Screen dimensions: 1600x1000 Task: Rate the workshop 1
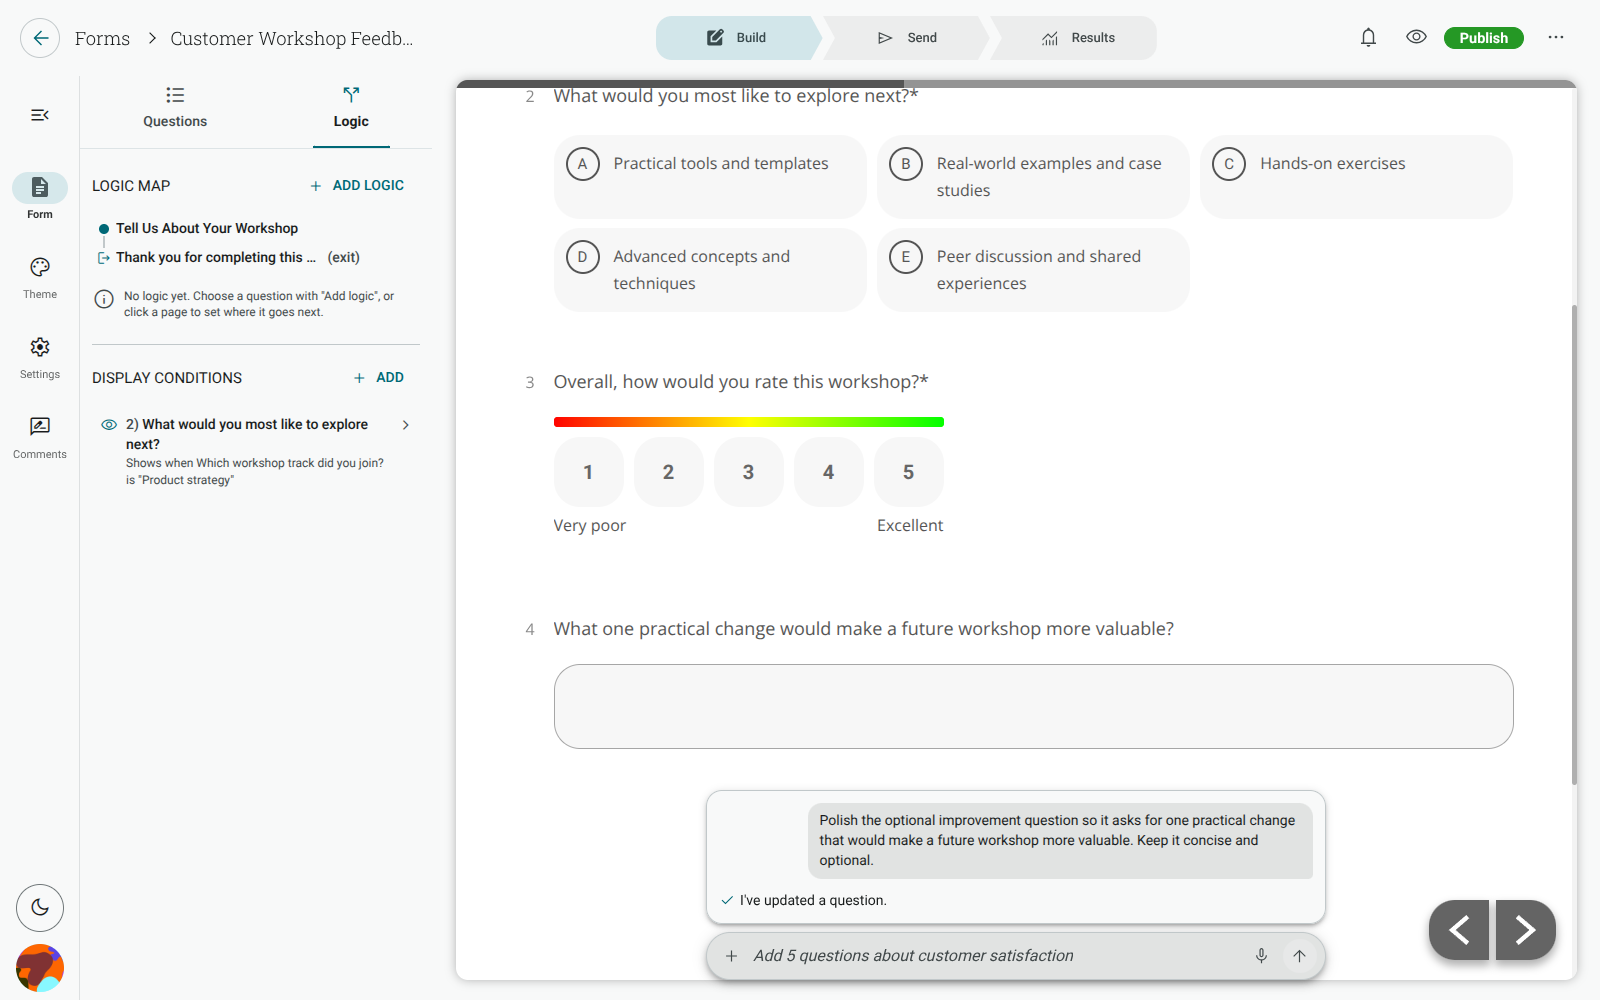tap(588, 472)
